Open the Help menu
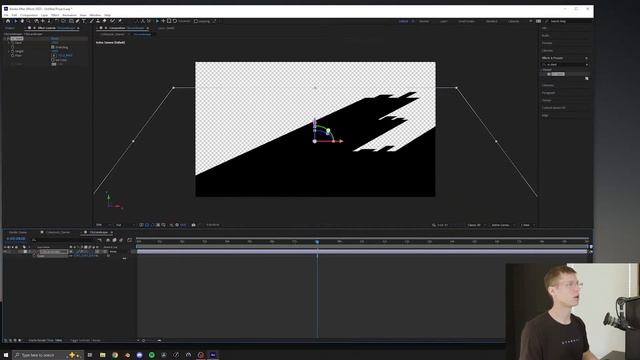The width and height of the screenshot is (640, 360). [107, 15]
